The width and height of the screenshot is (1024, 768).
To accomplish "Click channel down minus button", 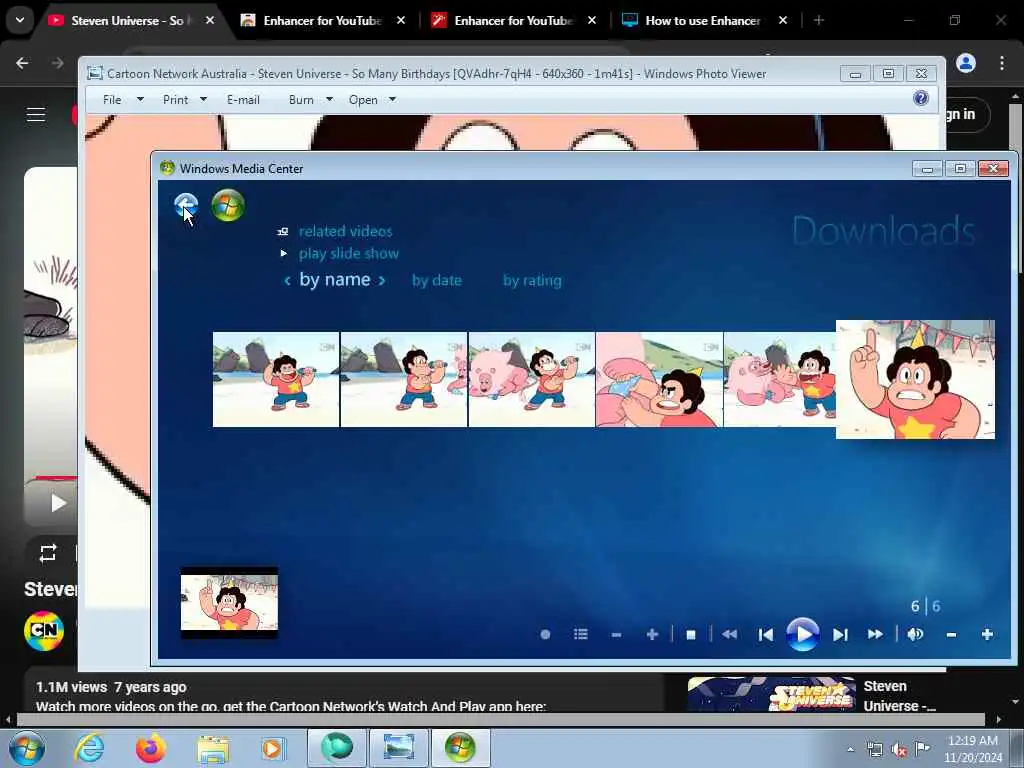I will [616, 634].
